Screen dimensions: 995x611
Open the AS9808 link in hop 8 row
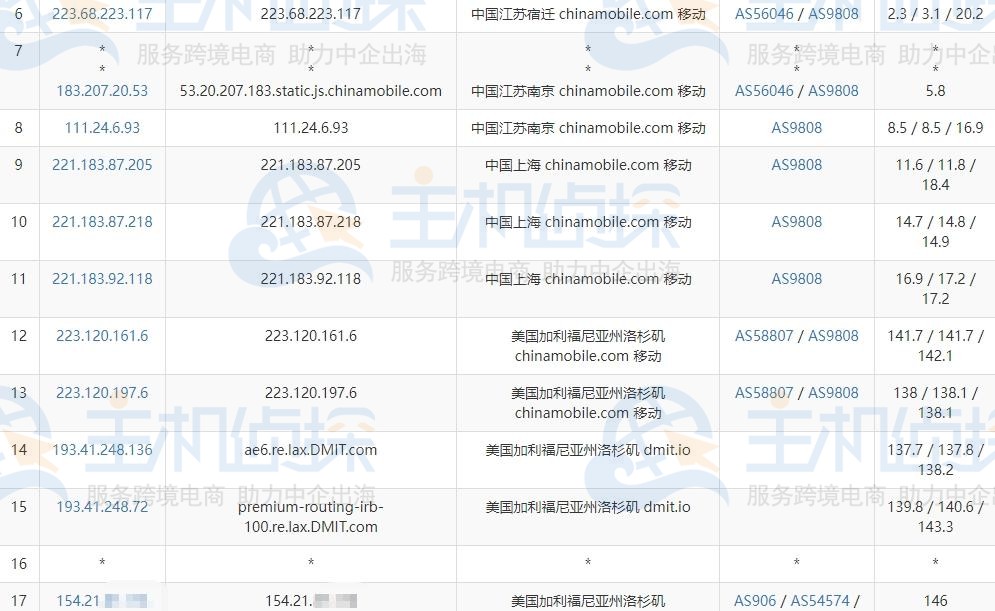click(796, 128)
